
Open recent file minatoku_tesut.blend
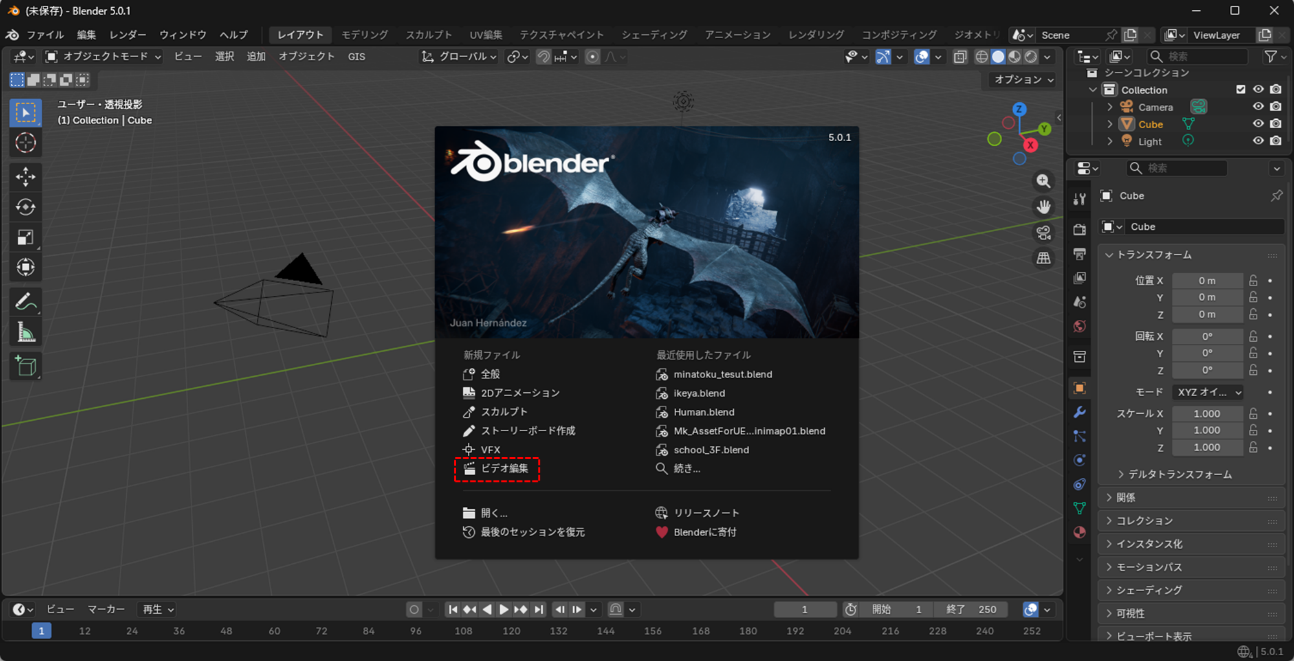pyautogui.click(x=722, y=374)
